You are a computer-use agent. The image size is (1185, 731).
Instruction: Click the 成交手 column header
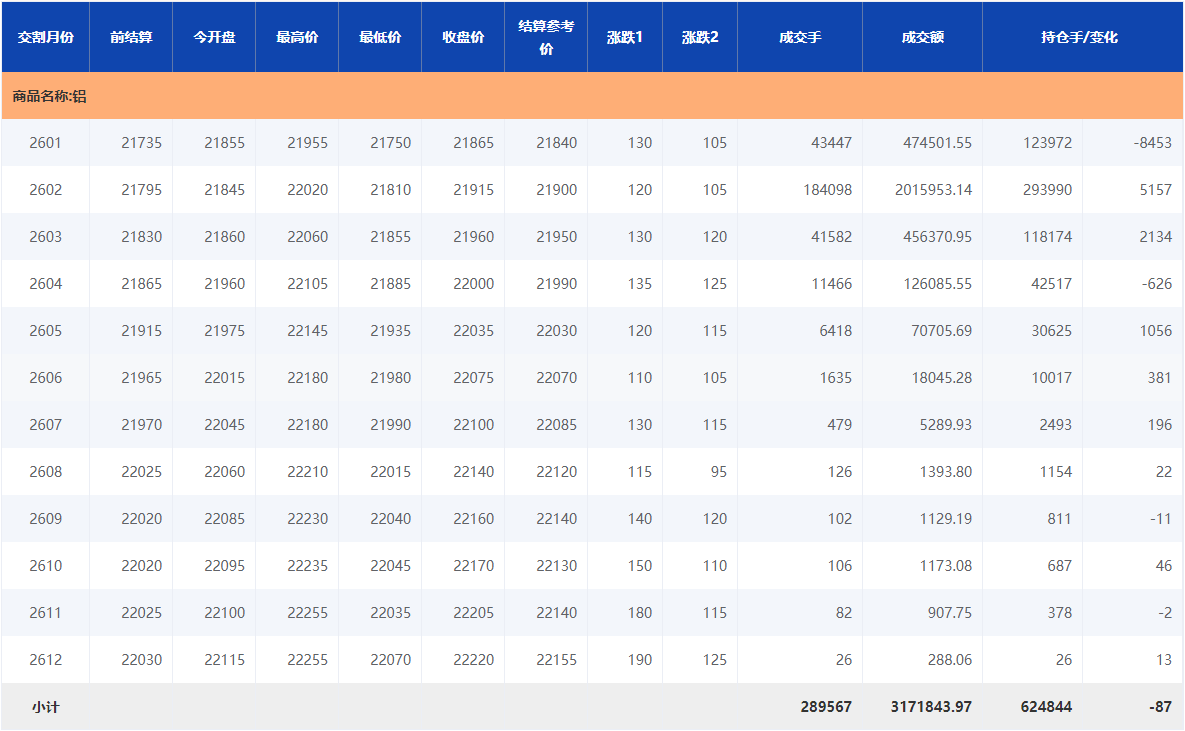coord(800,37)
